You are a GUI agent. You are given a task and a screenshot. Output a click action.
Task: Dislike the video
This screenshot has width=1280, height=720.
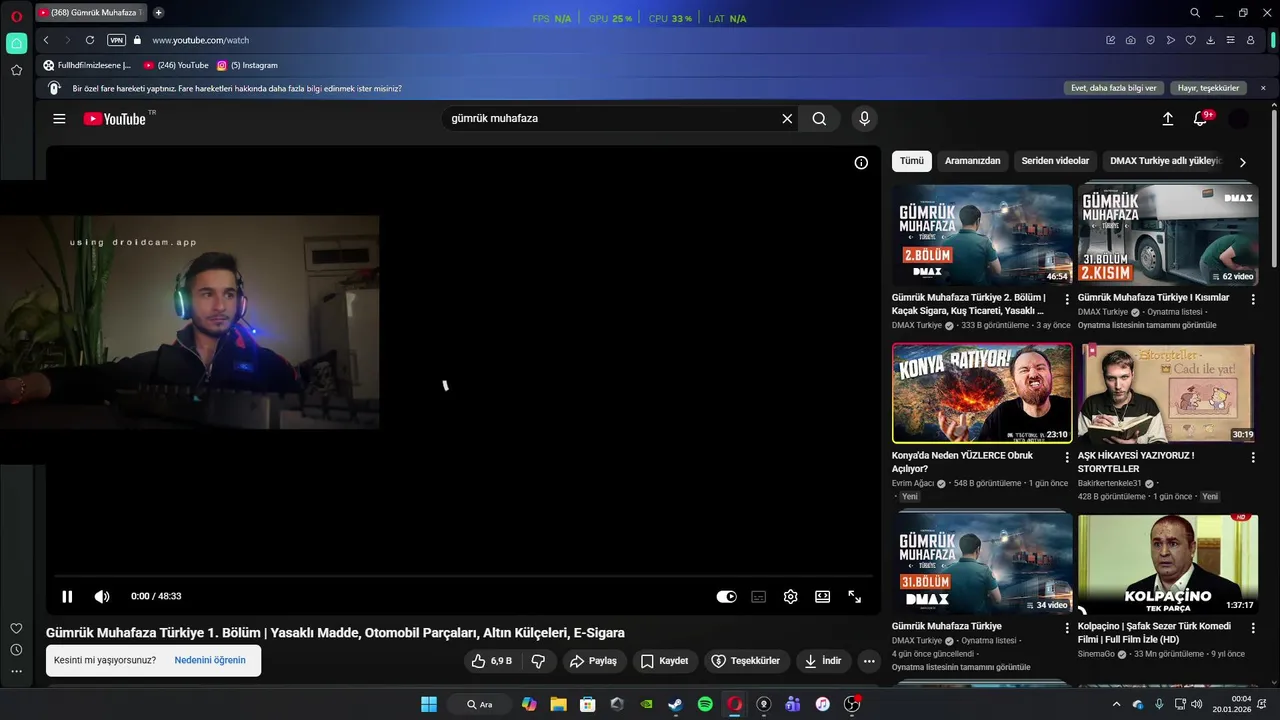[538, 661]
